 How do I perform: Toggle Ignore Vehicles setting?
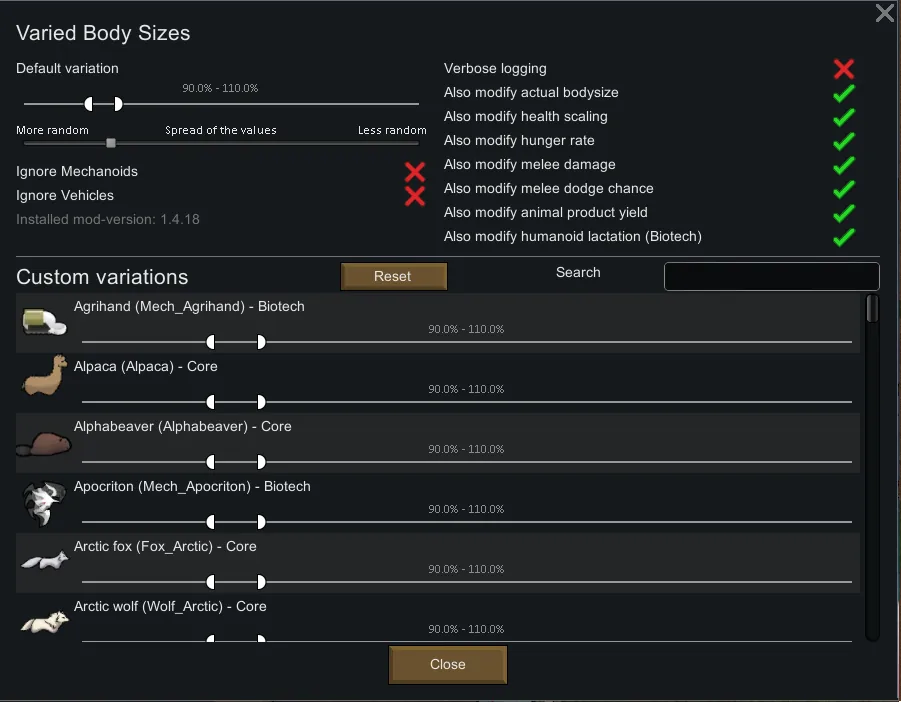415,196
